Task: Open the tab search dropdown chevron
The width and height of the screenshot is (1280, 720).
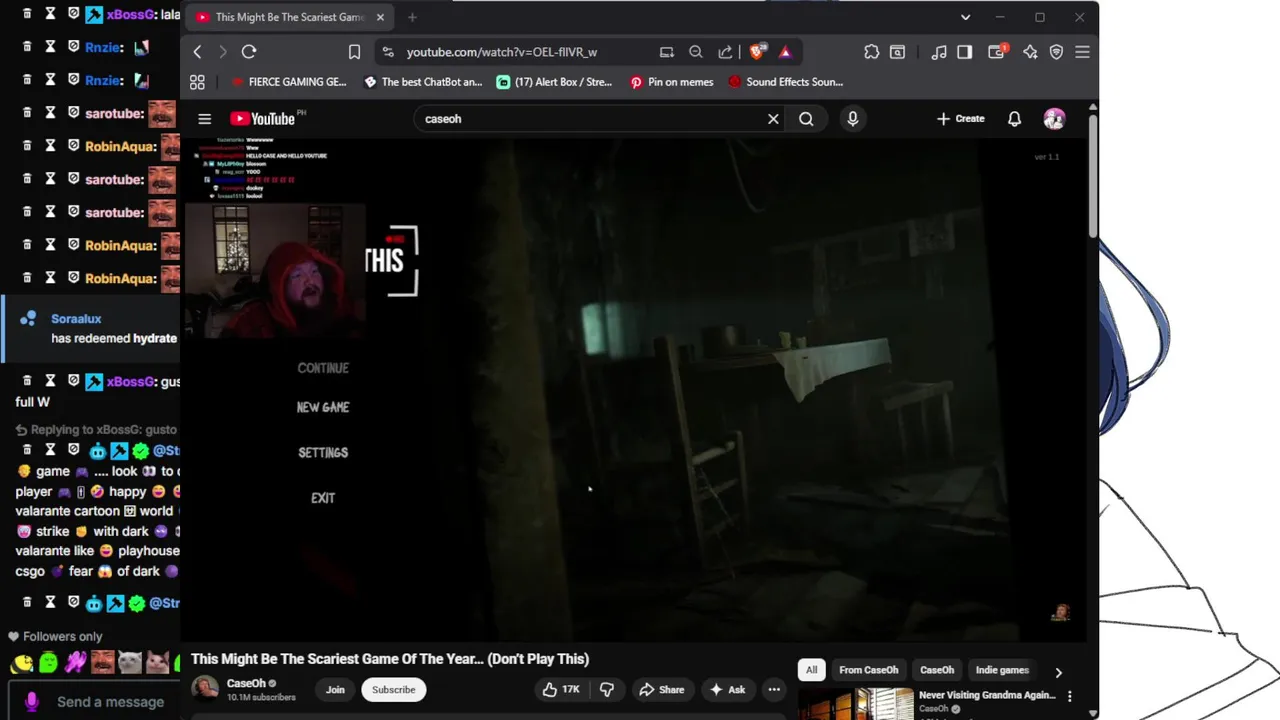Action: 965,17
